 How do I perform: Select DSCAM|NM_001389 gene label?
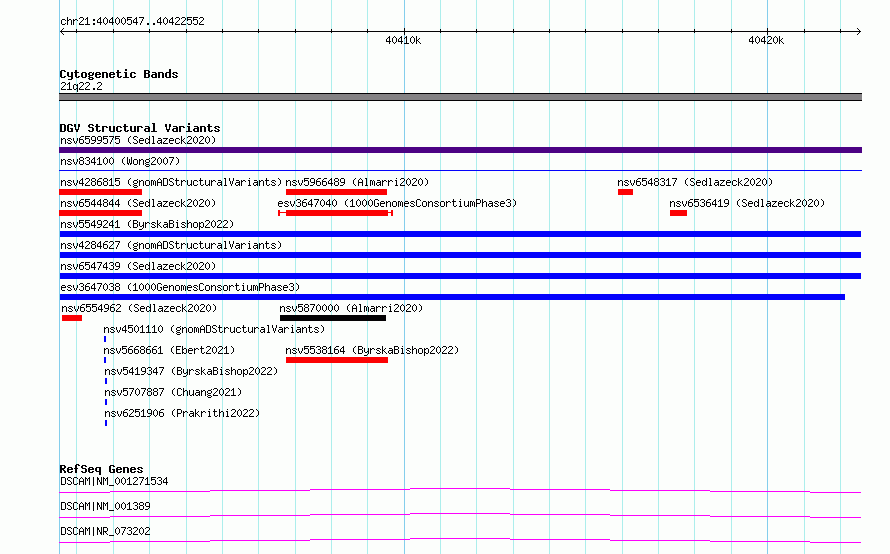pos(105,506)
